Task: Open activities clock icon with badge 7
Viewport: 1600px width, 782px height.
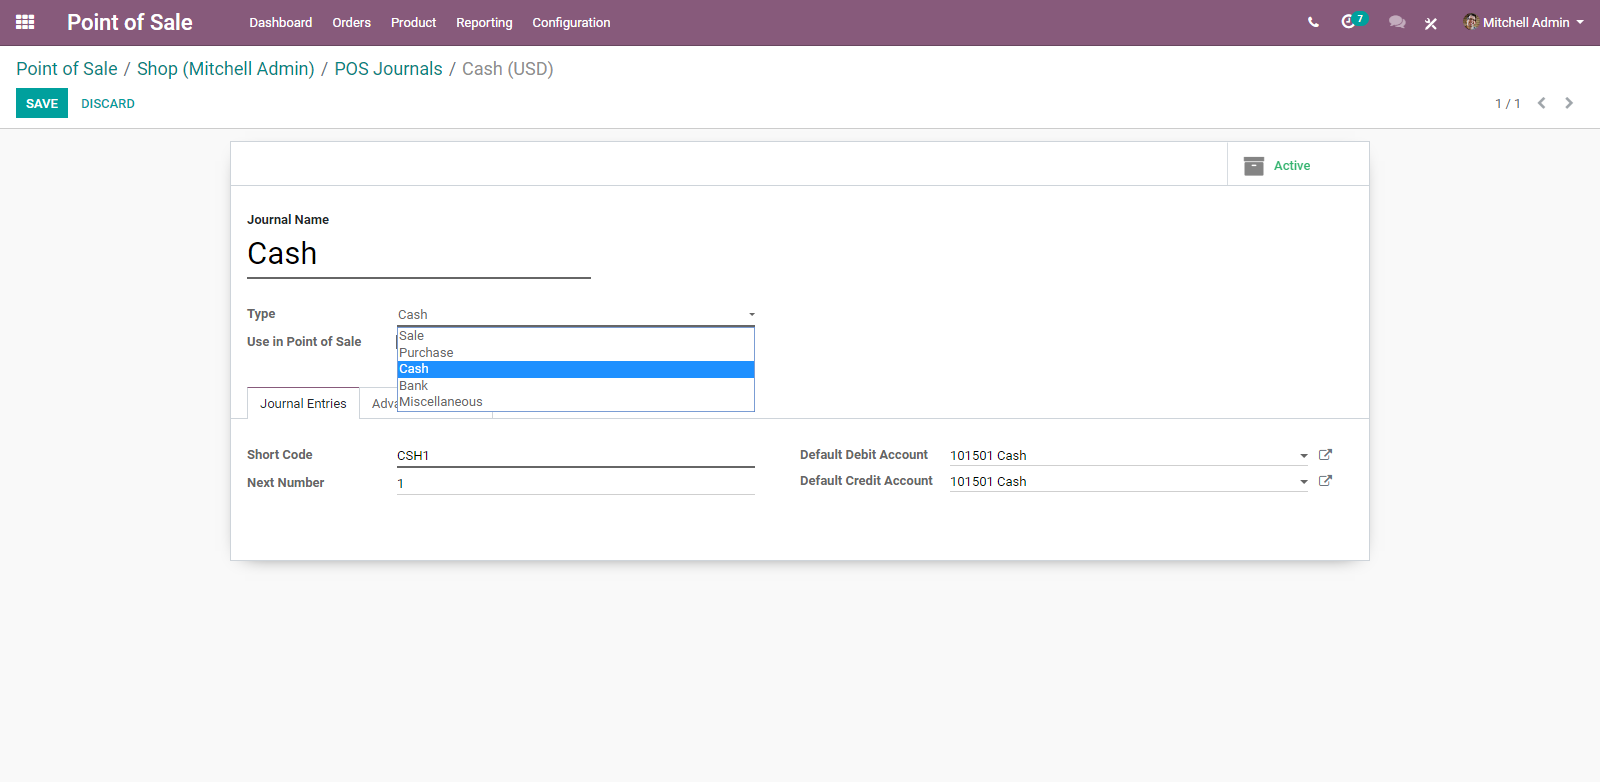Action: click(x=1353, y=21)
